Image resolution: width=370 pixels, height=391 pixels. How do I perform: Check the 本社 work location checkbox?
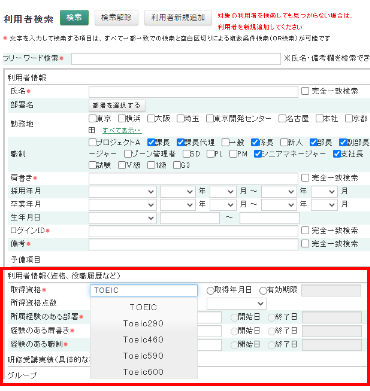[x=319, y=118]
